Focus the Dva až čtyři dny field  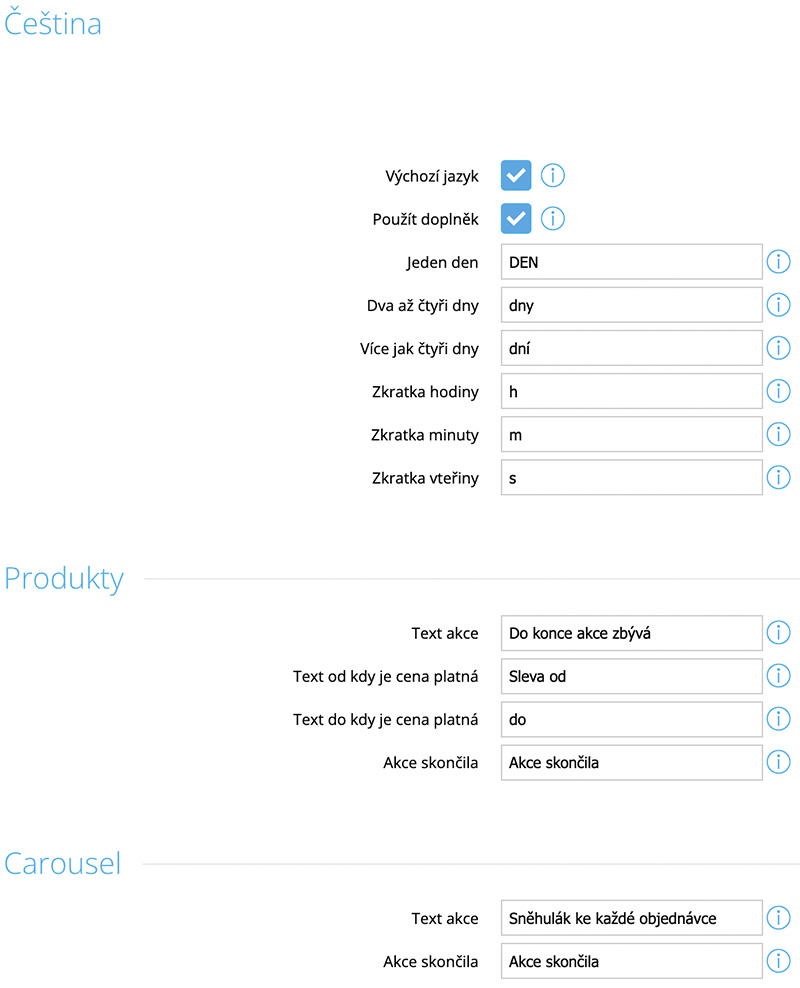[x=631, y=305]
